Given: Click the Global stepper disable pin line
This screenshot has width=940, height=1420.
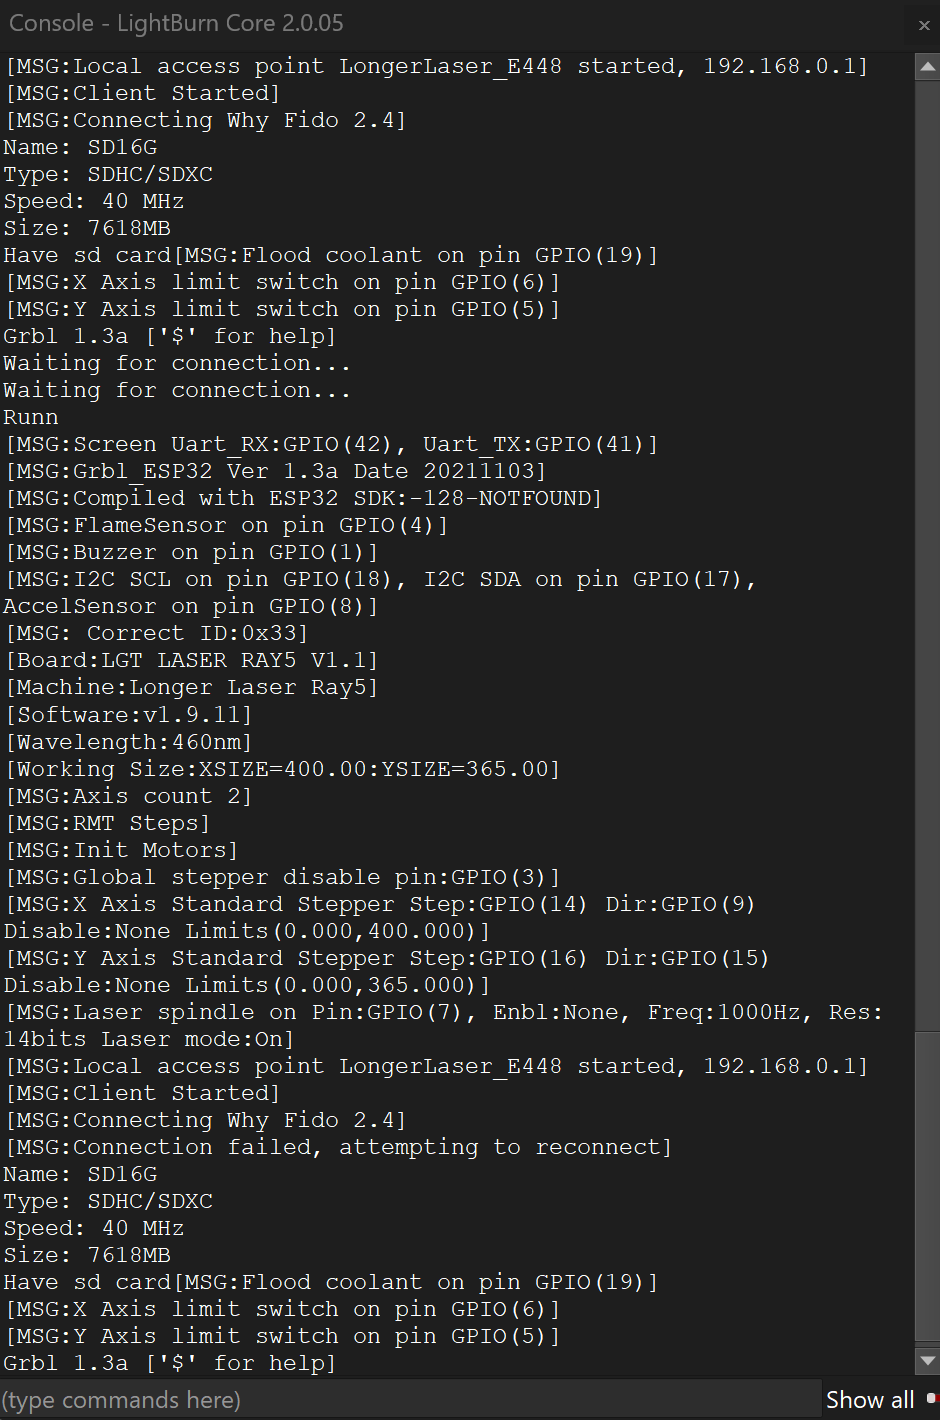Looking at the screenshot, I should coord(282,877).
